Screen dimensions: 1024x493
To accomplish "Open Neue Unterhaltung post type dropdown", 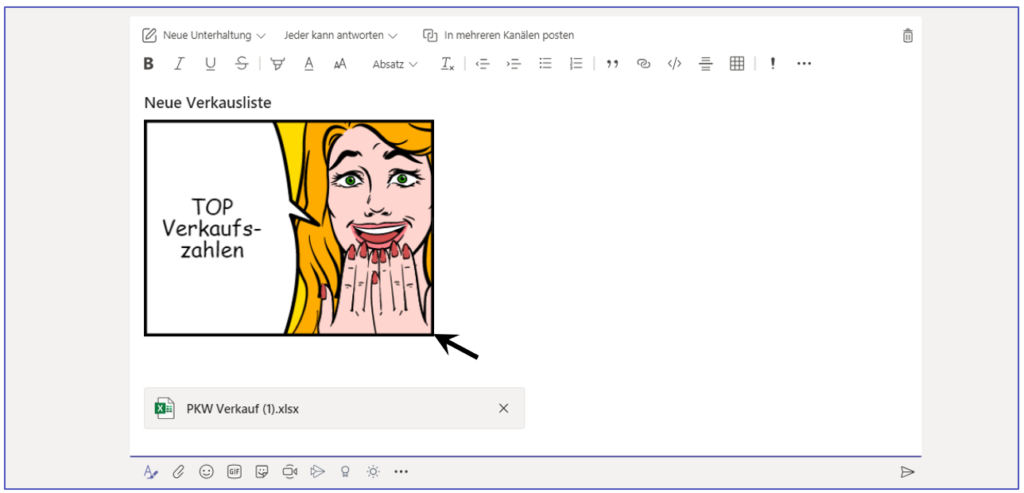I will click(x=214, y=35).
